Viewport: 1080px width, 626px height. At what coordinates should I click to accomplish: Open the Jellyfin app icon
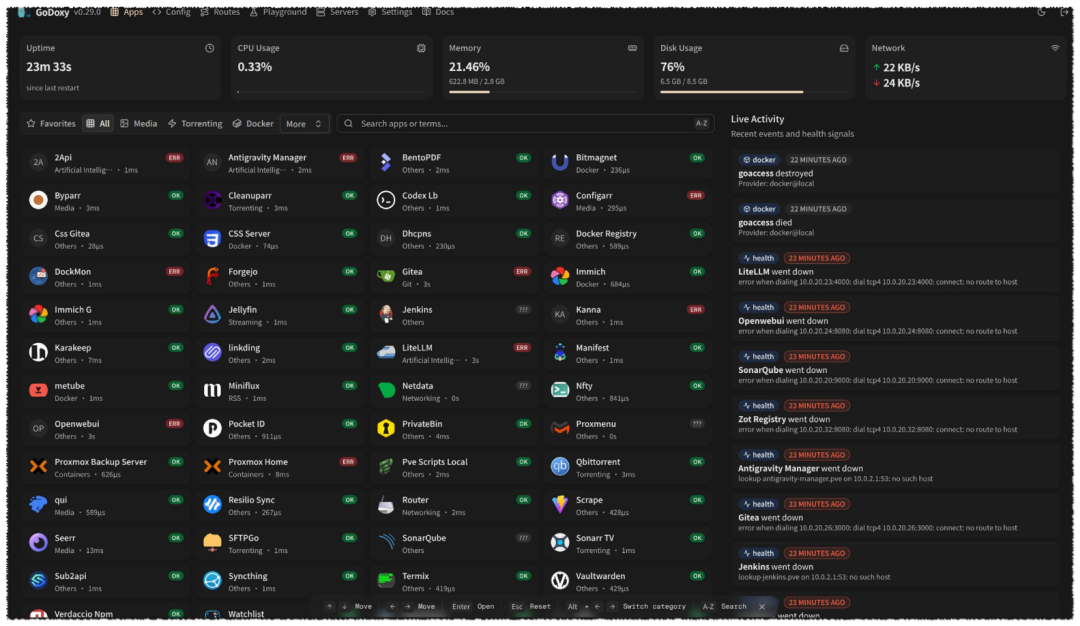tap(212, 314)
